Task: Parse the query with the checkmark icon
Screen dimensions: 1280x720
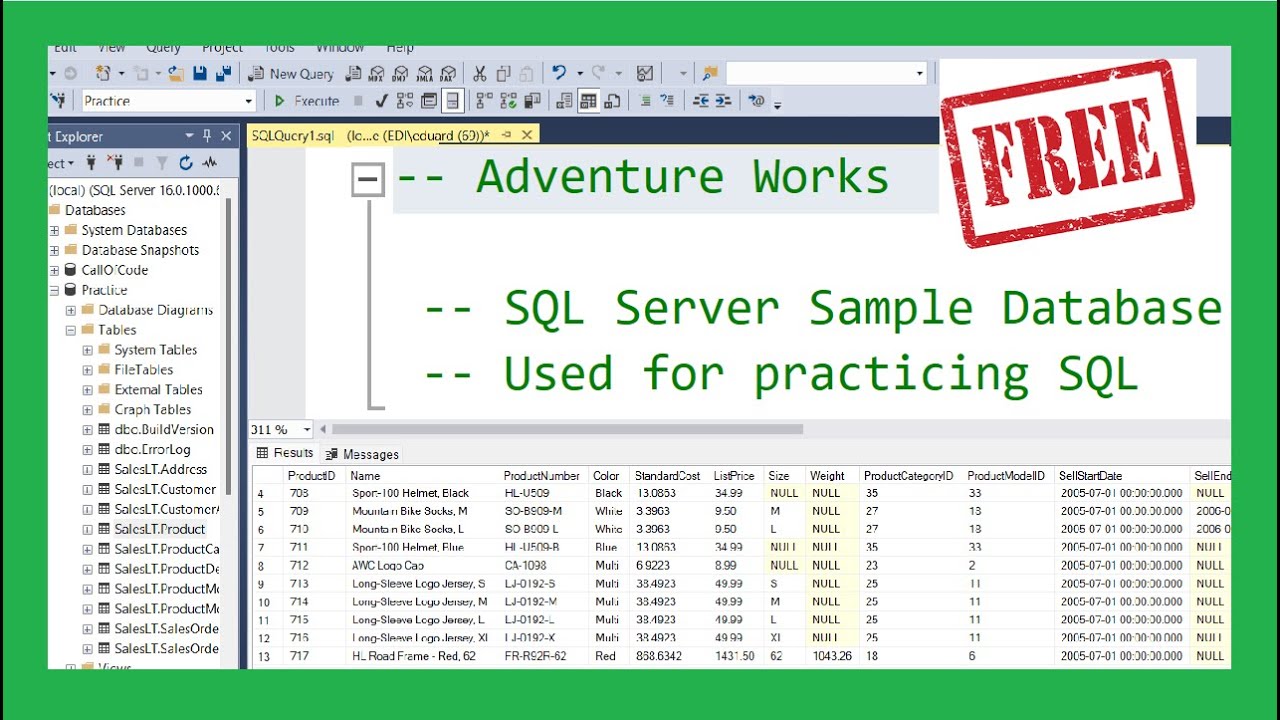Action: pyautogui.click(x=381, y=101)
